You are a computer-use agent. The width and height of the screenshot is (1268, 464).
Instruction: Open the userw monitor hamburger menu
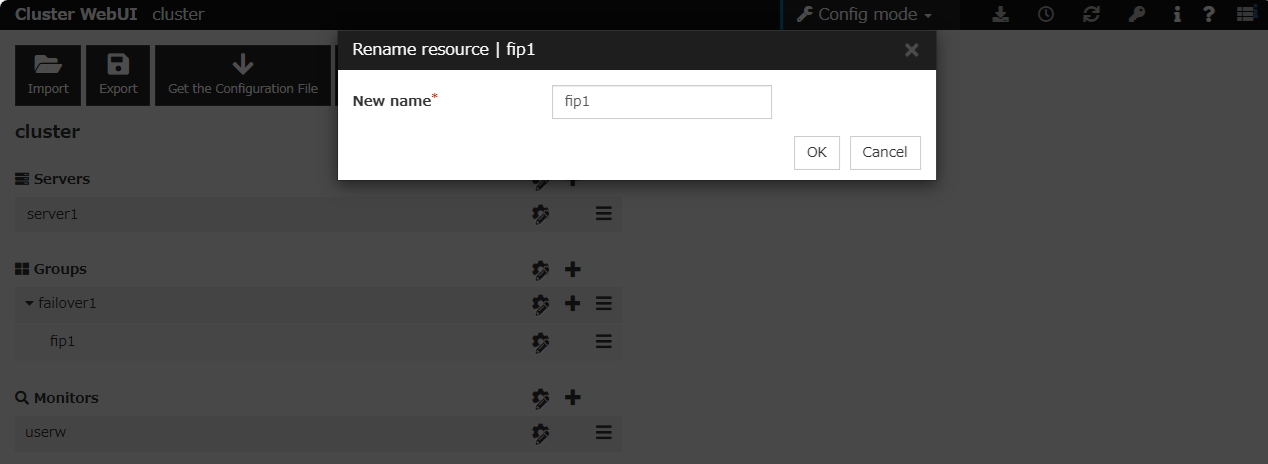point(603,433)
